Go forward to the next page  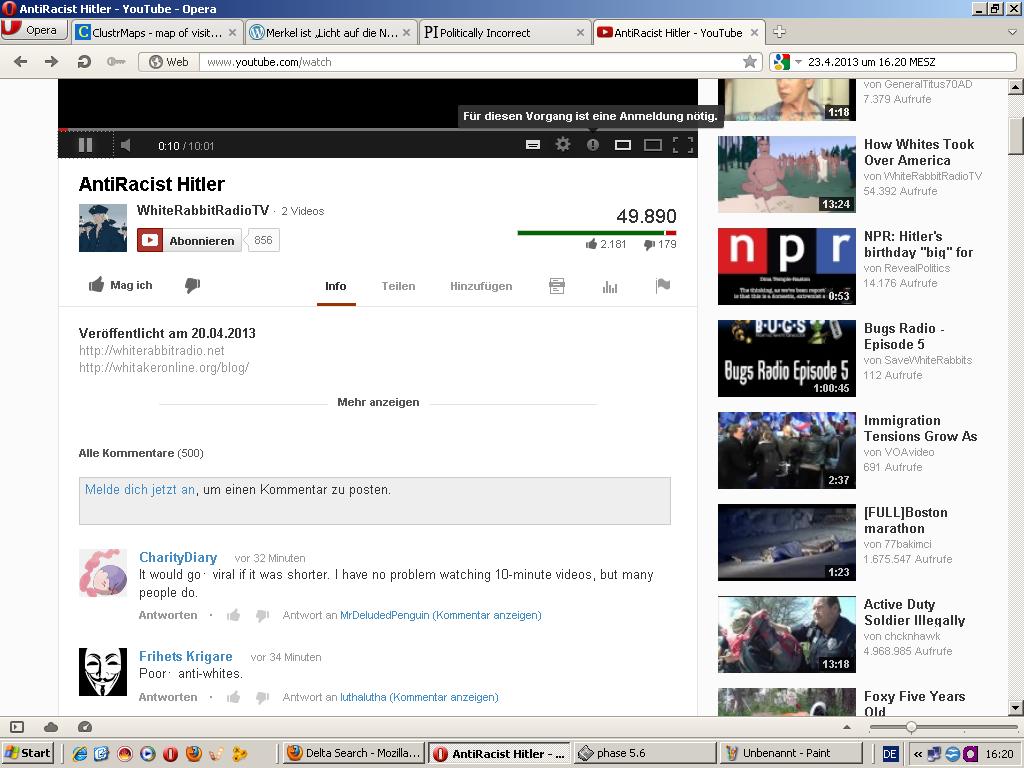[52, 62]
